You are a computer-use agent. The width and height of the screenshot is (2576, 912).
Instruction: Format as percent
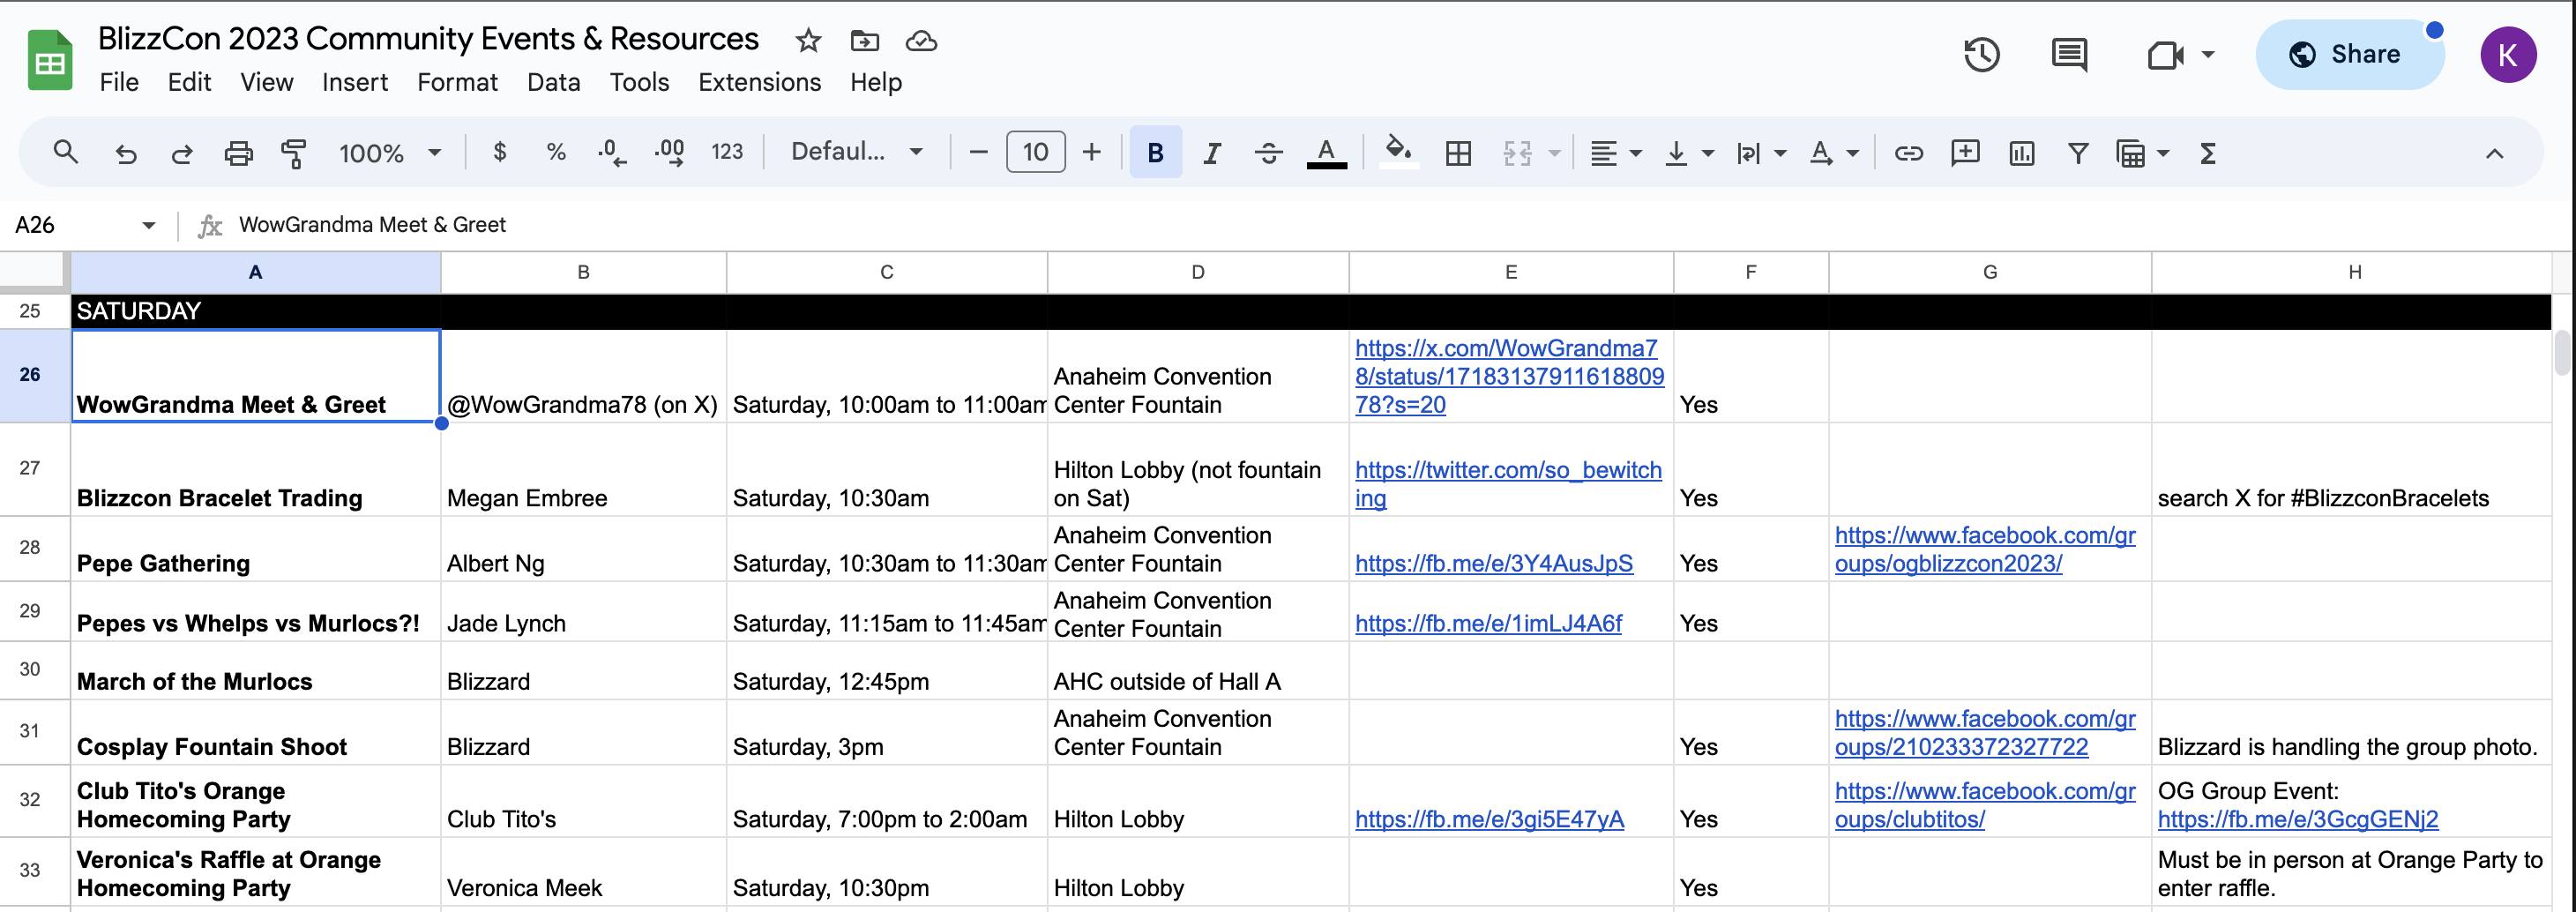click(x=556, y=152)
